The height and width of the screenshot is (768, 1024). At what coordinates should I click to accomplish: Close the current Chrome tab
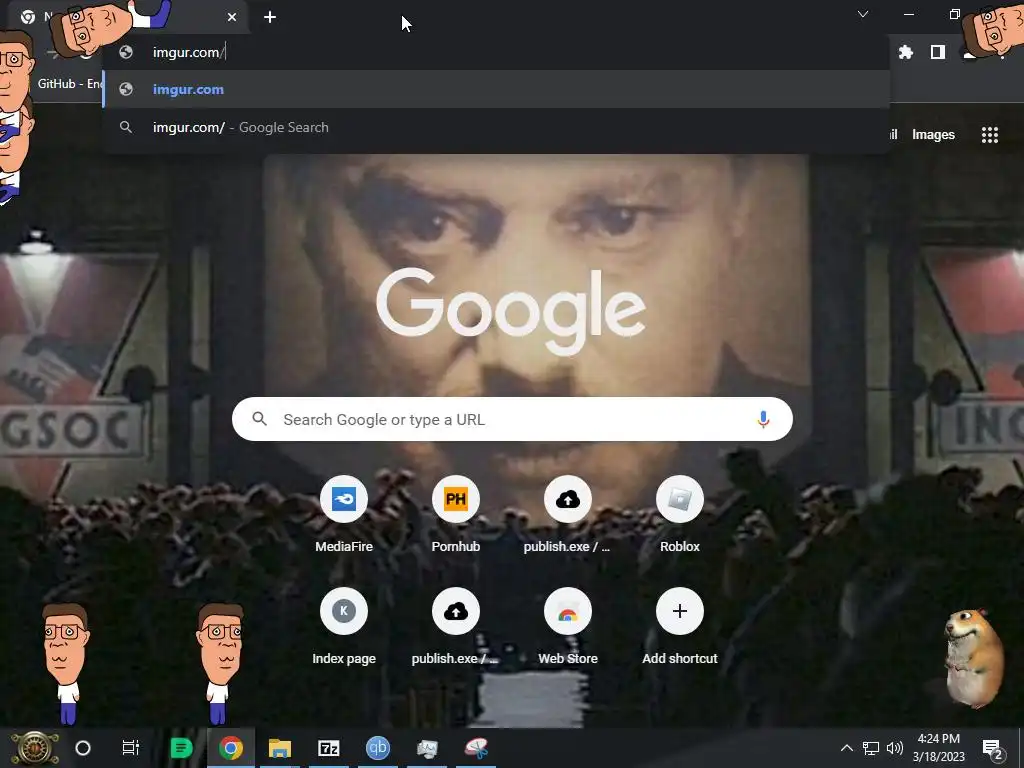[x=232, y=17]
